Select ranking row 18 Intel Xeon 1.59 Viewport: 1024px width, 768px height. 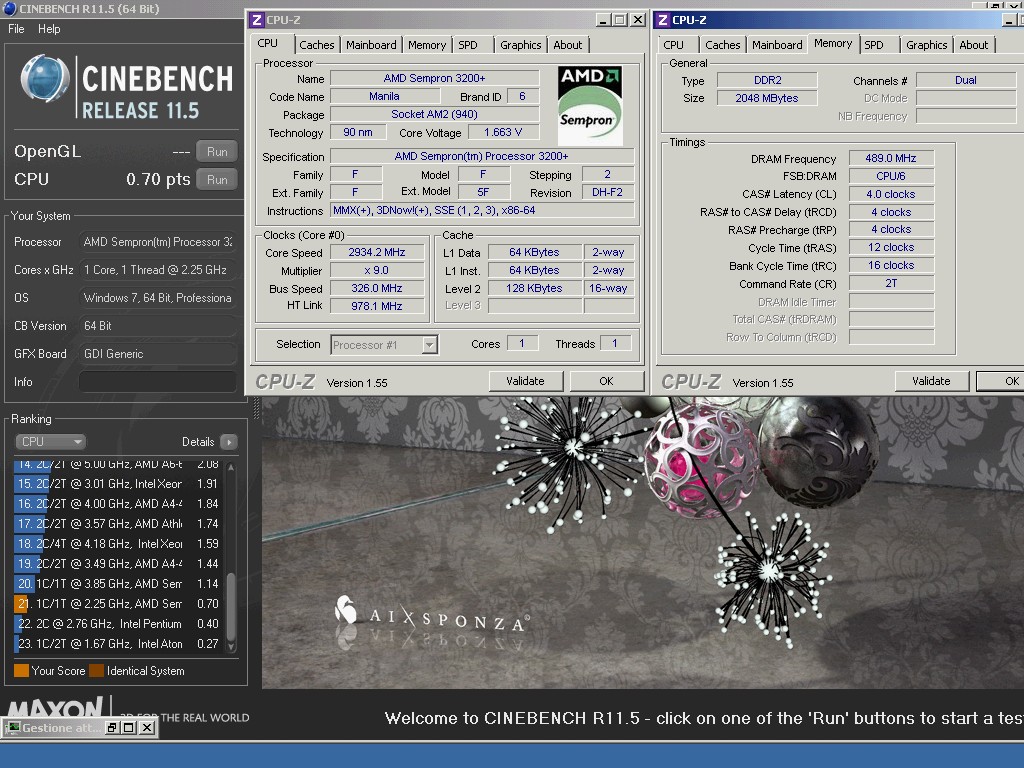coord(118,544)
